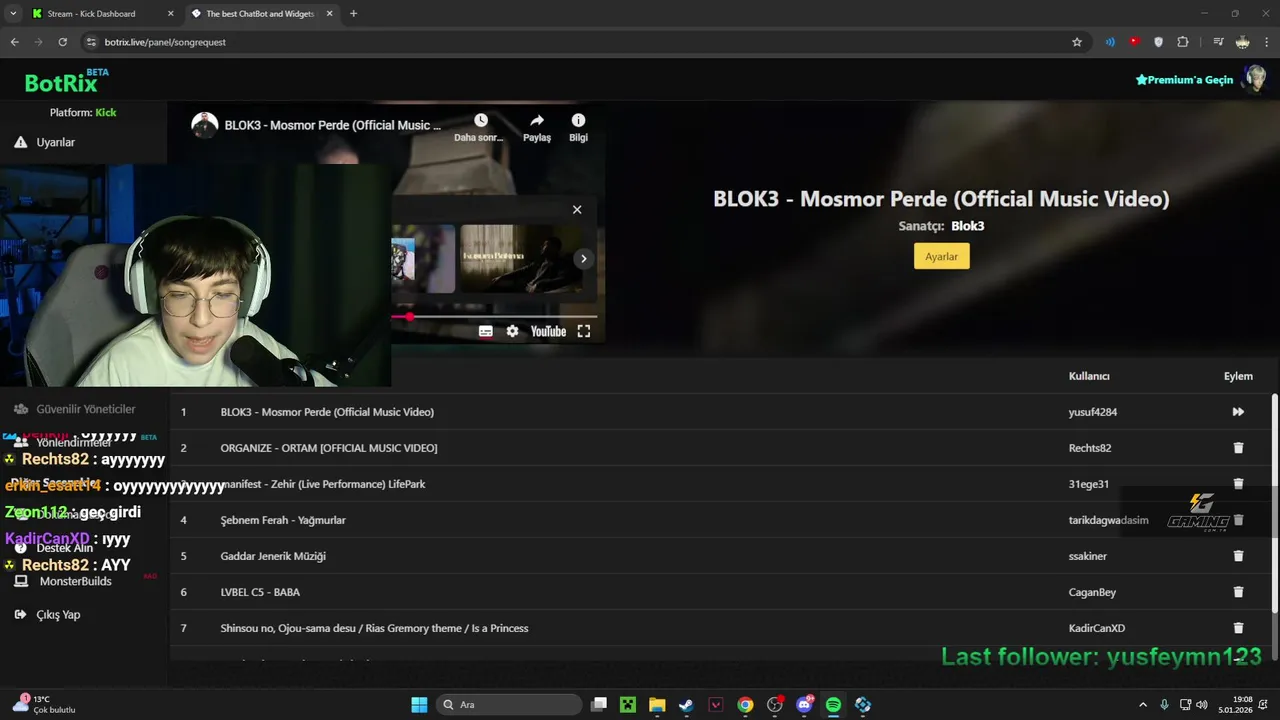1280x720 pixels.
Task: Open Steam from the taskbar
Action: (x=686, y=705)
